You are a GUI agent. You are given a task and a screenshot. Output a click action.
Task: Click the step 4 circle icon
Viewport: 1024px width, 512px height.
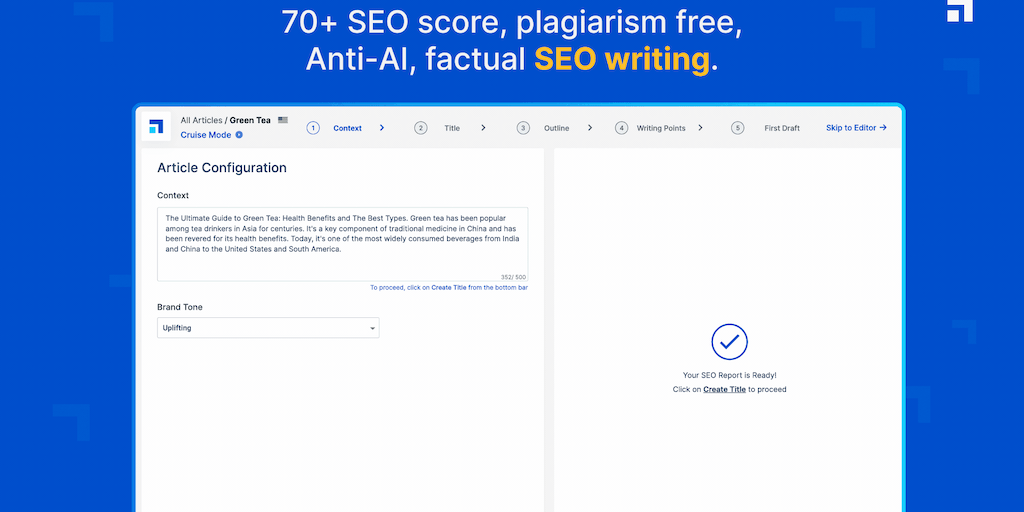coord(622,128)
